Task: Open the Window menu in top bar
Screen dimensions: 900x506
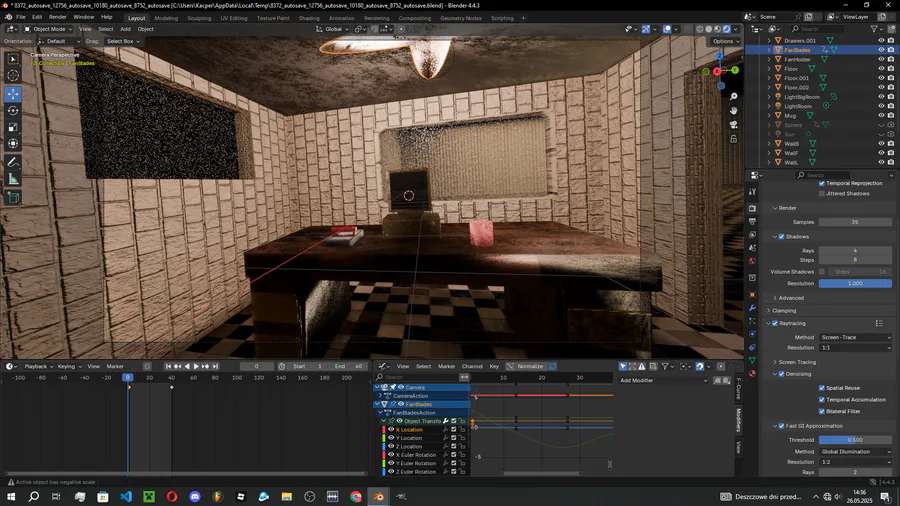Action: 84,17
